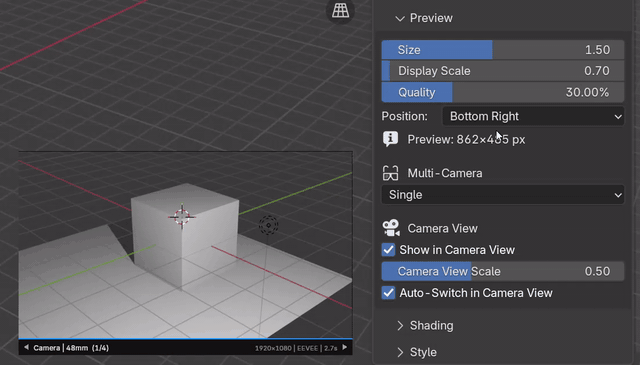Adjust the Quality slider at 30%
The height and width of the screenshot is (365, 640).
coord(503,92)
